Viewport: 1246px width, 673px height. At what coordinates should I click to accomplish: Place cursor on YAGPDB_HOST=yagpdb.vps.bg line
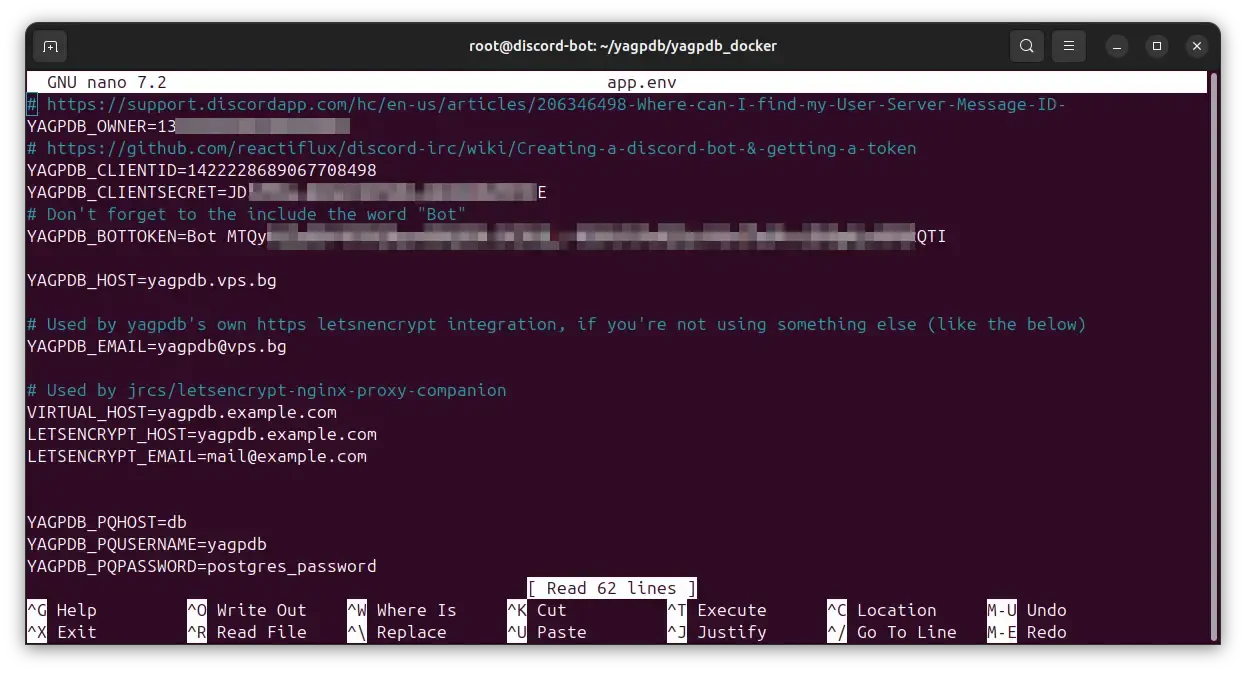tap(152, 280)
